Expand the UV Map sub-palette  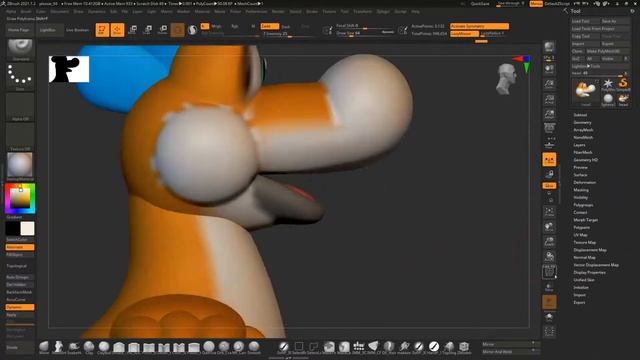click(x=580, y=235)
